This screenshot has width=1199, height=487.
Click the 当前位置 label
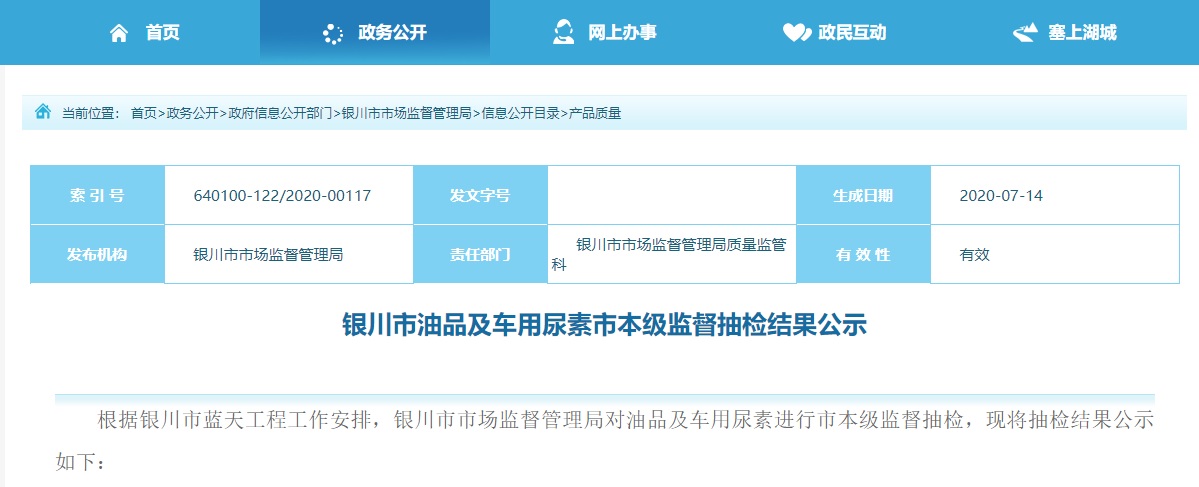tap(91, 113)
